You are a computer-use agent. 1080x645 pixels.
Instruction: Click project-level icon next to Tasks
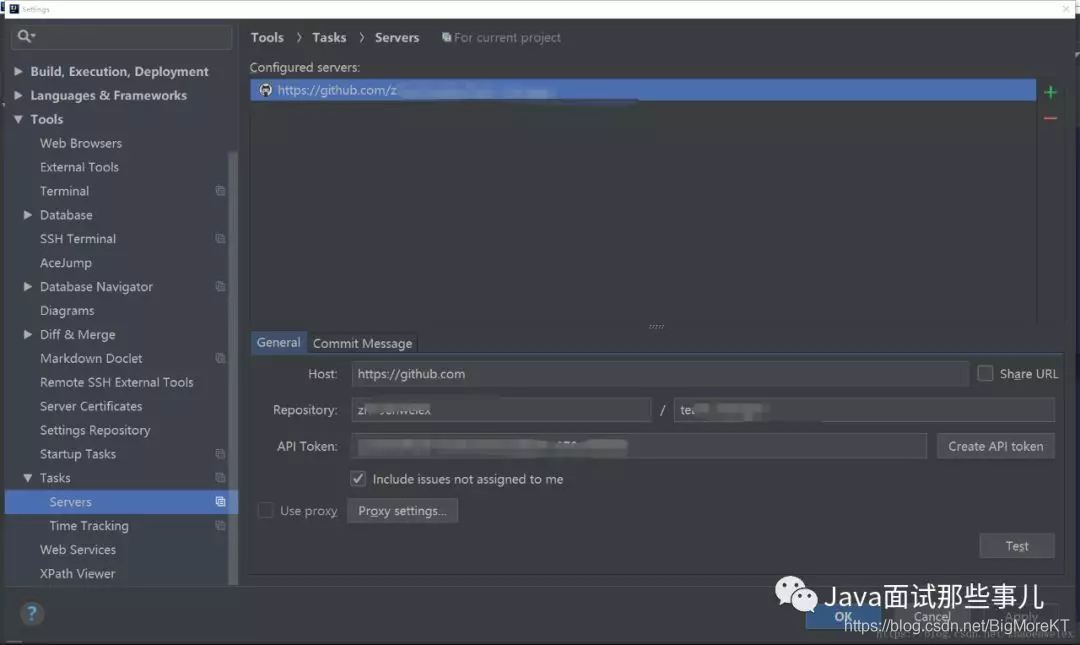coord(220,478)
